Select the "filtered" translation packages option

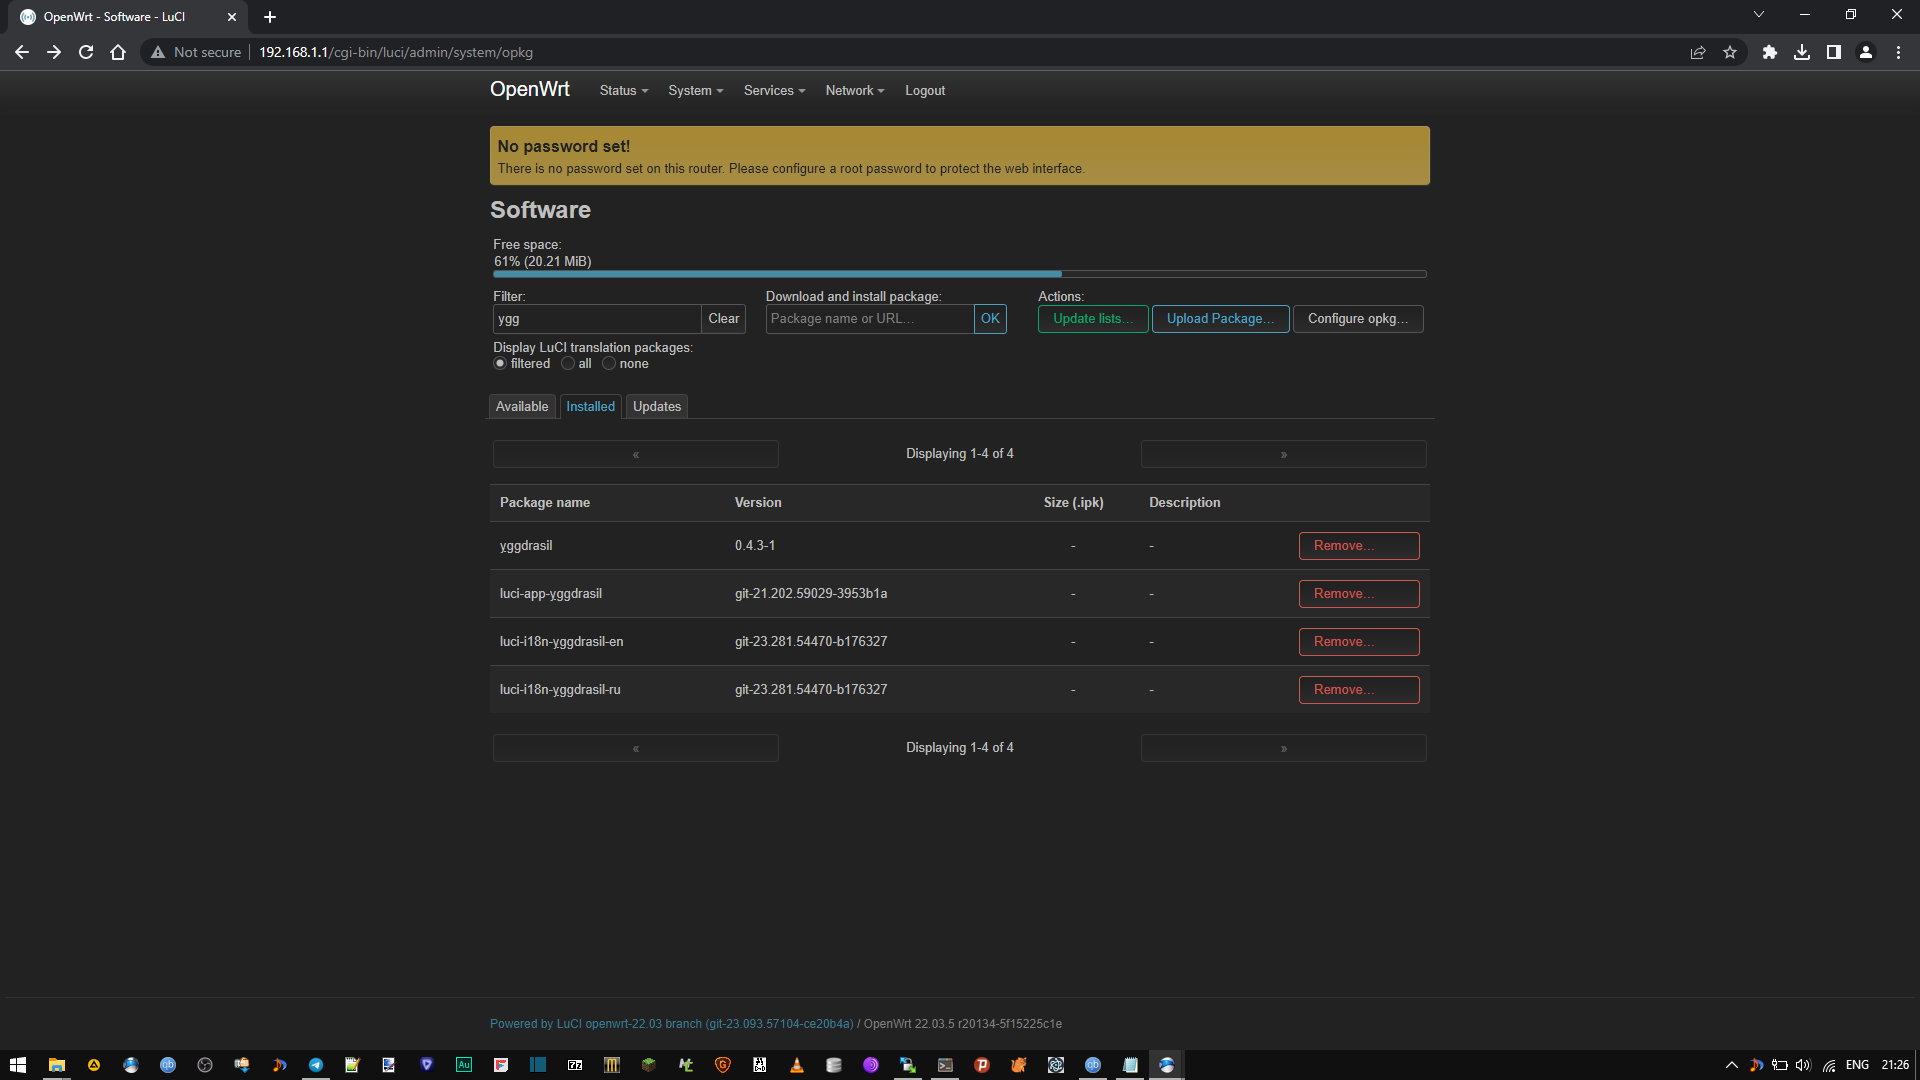(x=500, y=363)
